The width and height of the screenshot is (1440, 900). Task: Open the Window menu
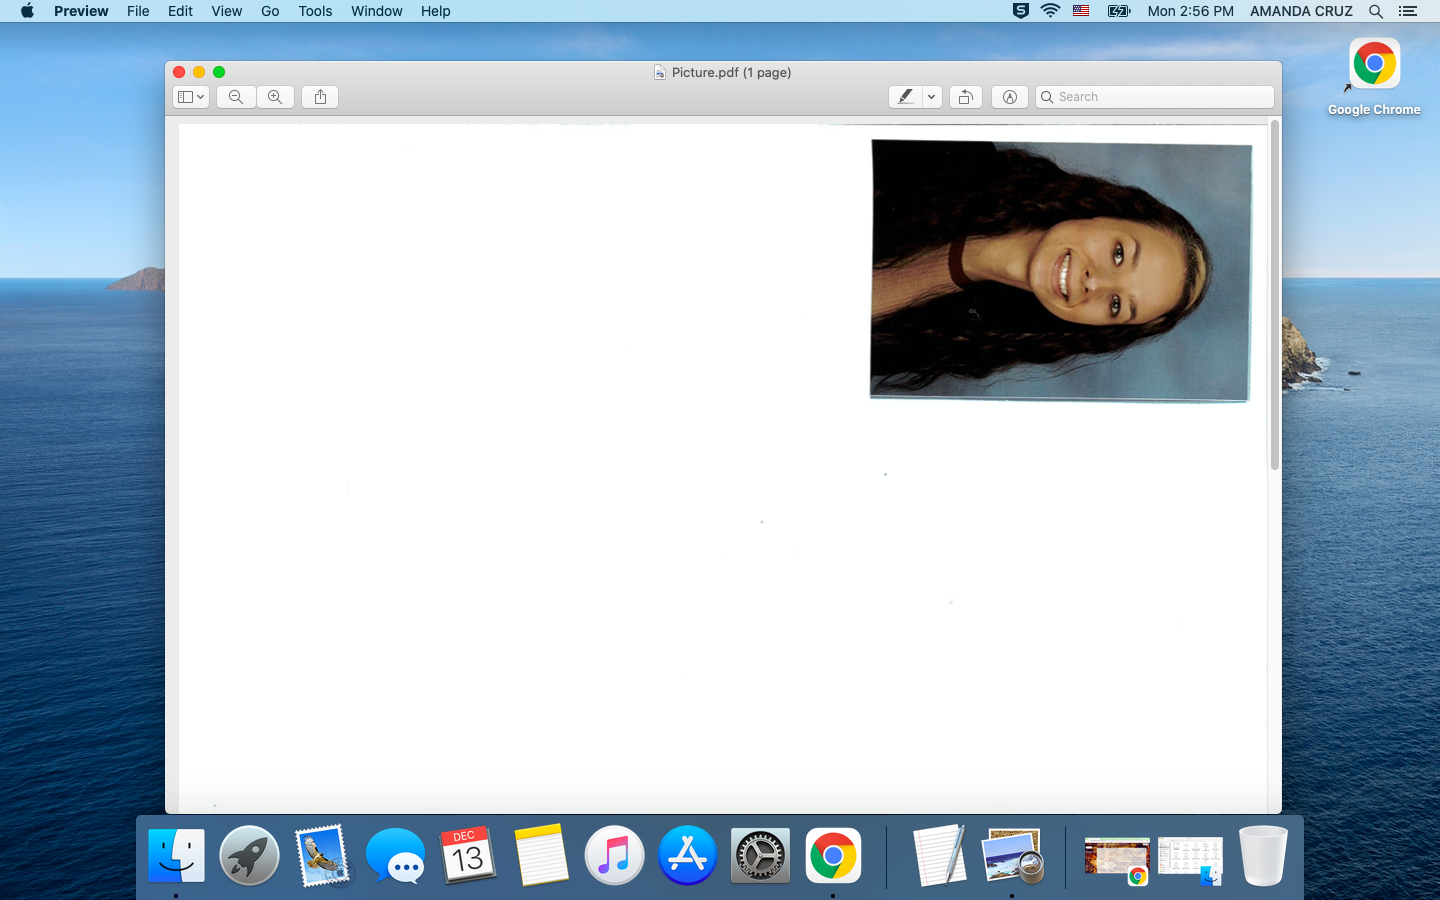tap(377, 11)
